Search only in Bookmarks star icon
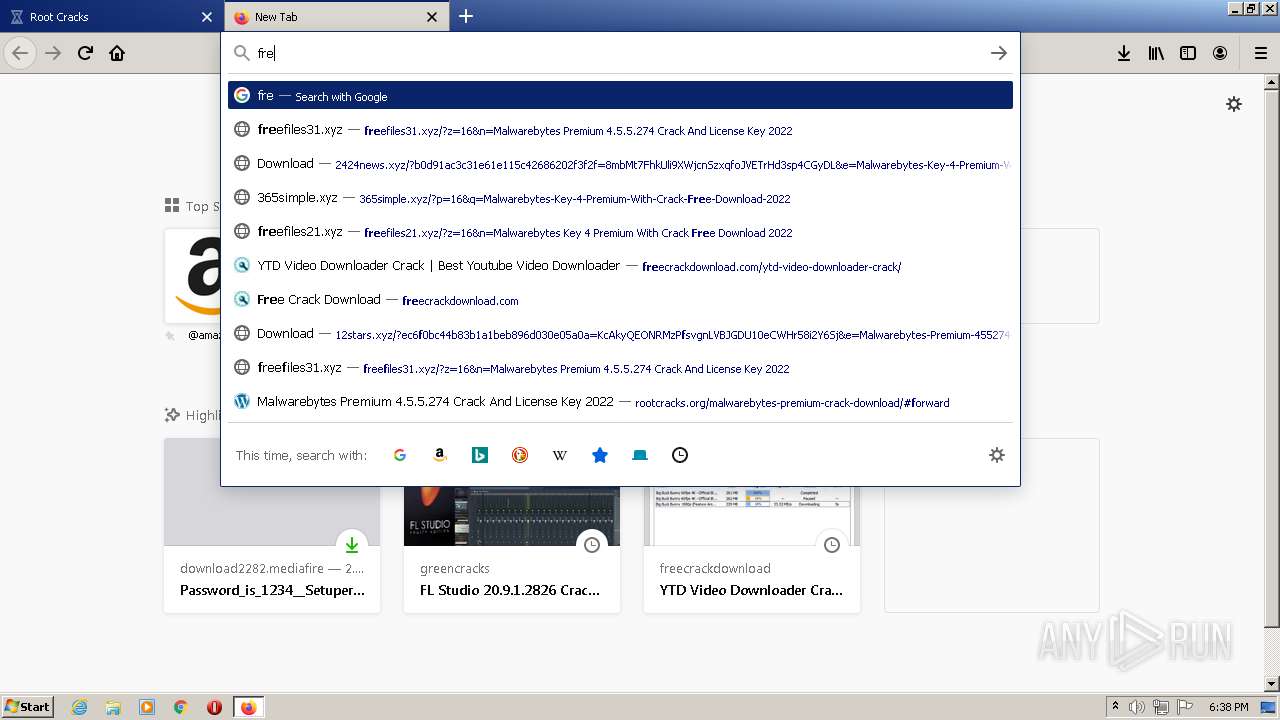The height and width of the screenshot is (720, 1280). pyautogui.click(x=600, y=455)
